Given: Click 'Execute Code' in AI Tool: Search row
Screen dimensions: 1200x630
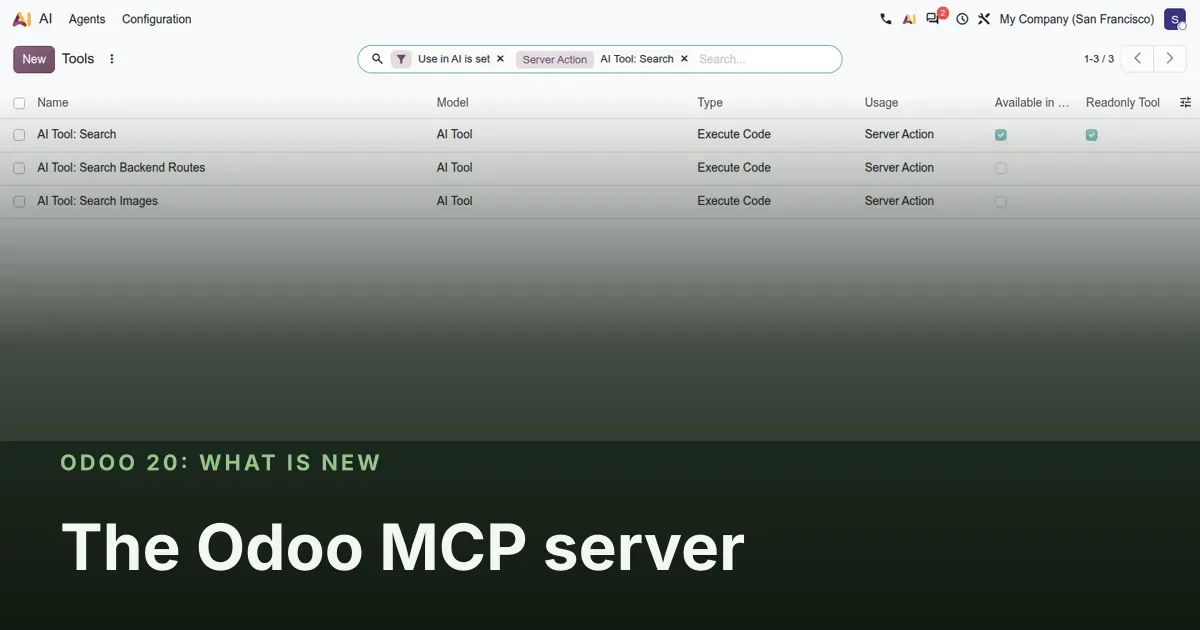Looking at the screenshot, I should tap(734, 134).
